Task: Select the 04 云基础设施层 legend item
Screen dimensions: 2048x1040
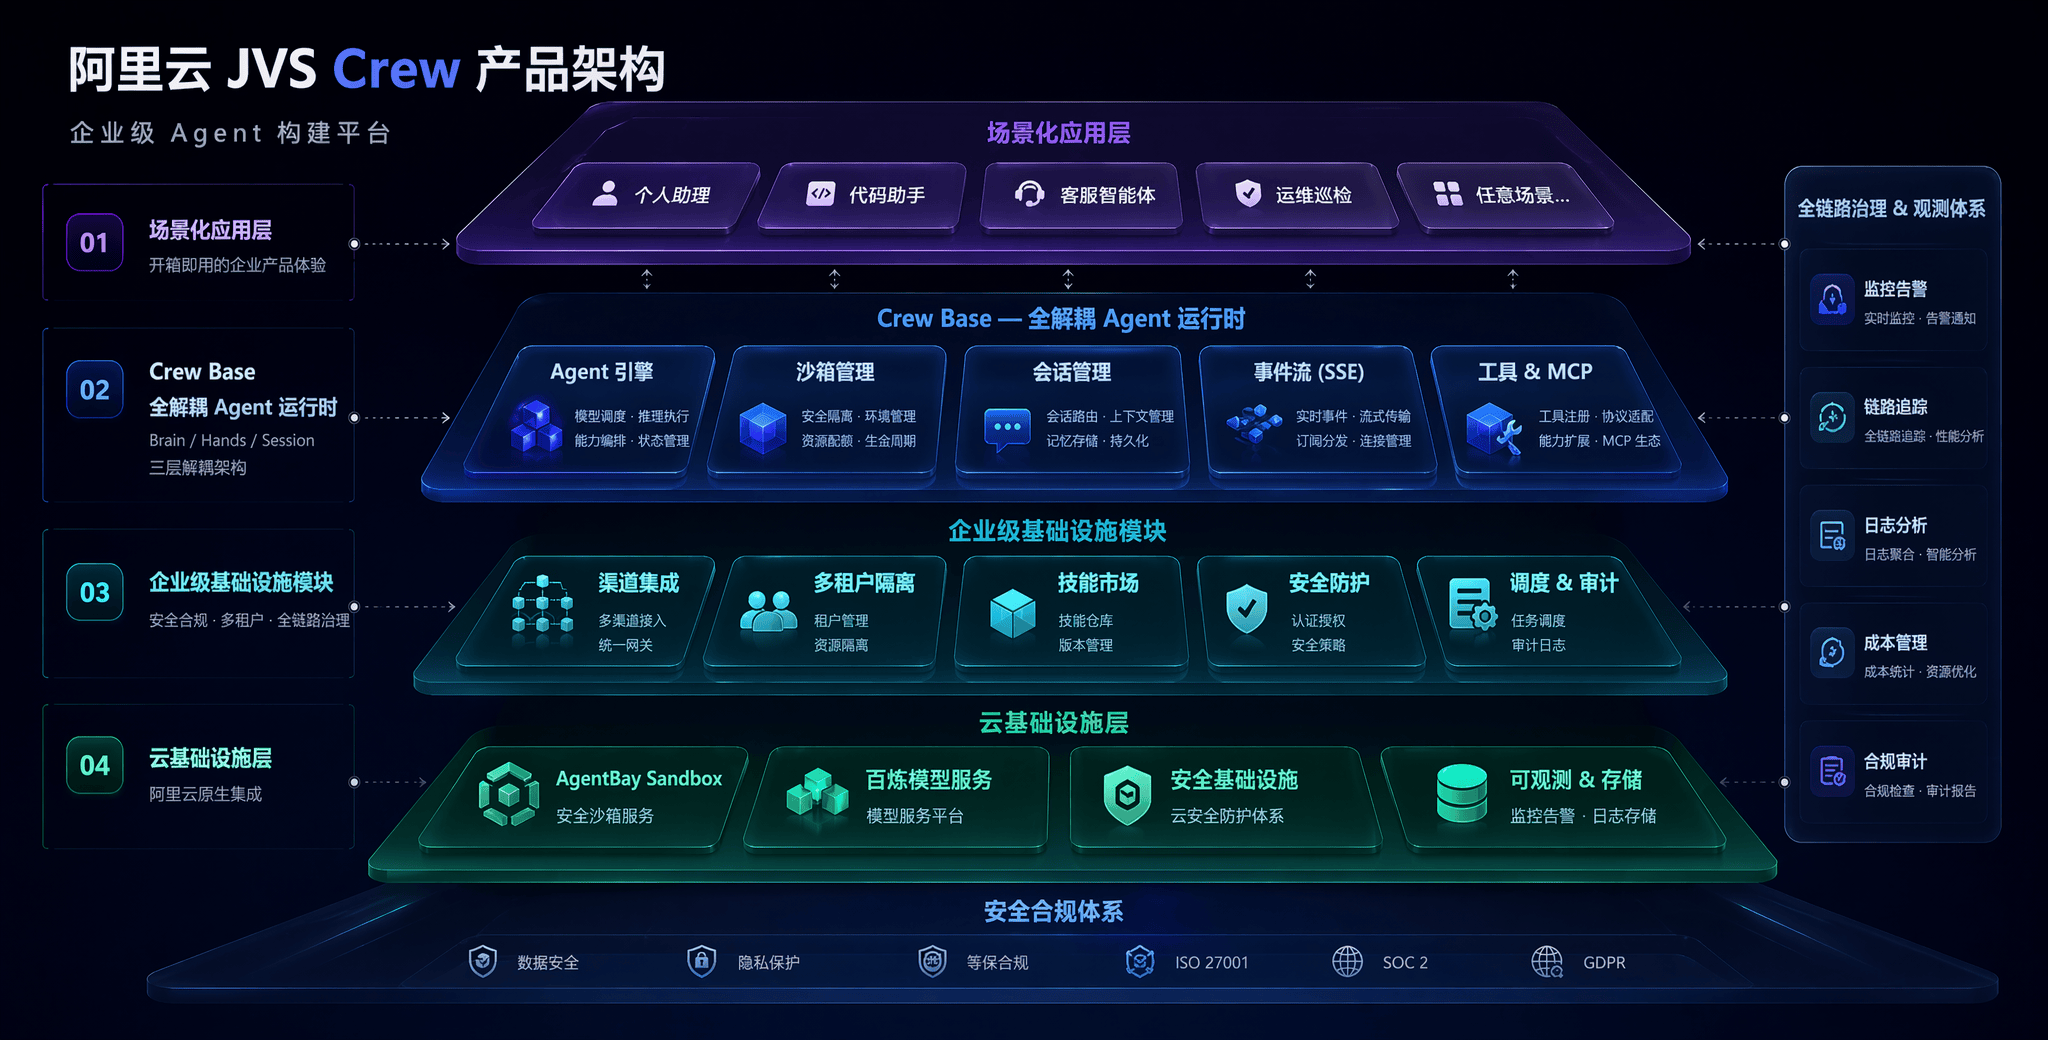Action: click(198, 776)
